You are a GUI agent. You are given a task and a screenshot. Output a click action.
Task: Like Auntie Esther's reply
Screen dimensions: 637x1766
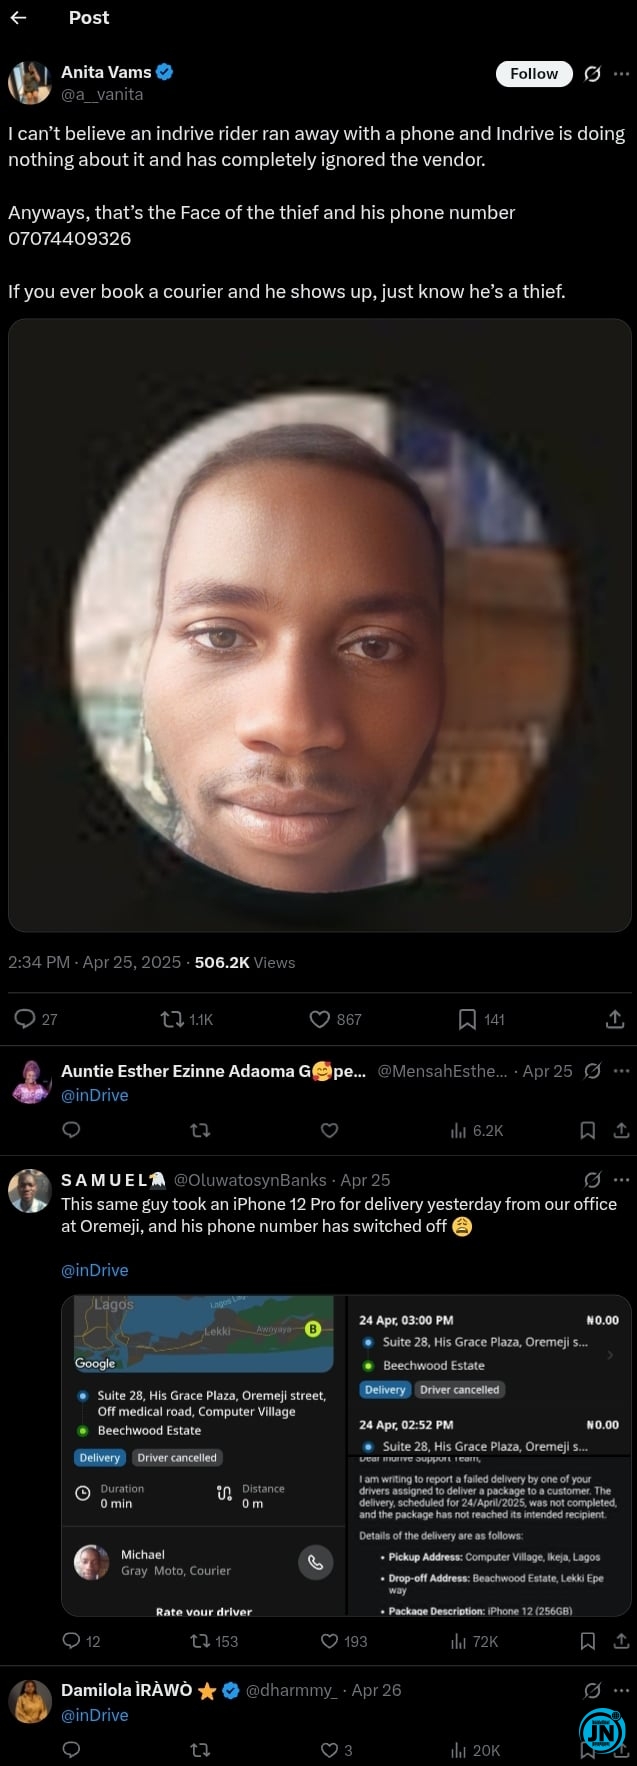click(x=329, y=1130)
